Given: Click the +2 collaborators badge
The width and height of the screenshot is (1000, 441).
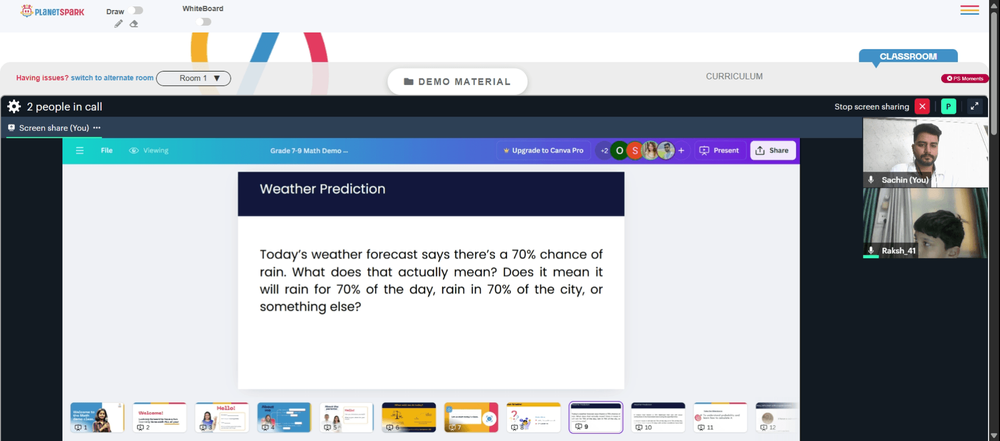Looking at the screenshot, I should [x=603, y=151].
